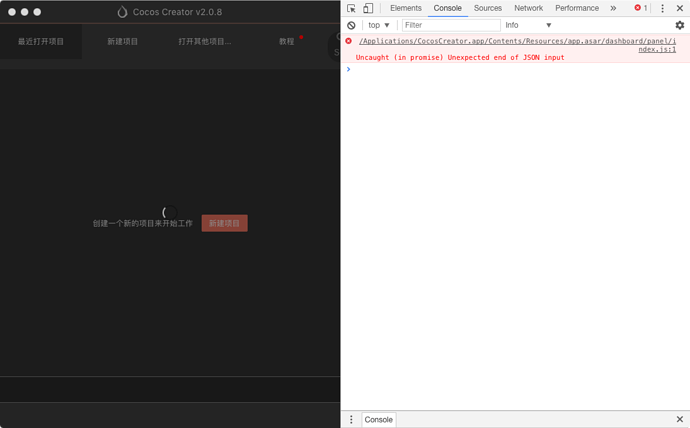Click the red 新建项目 button
690x428 pixels.
point(224,223)
